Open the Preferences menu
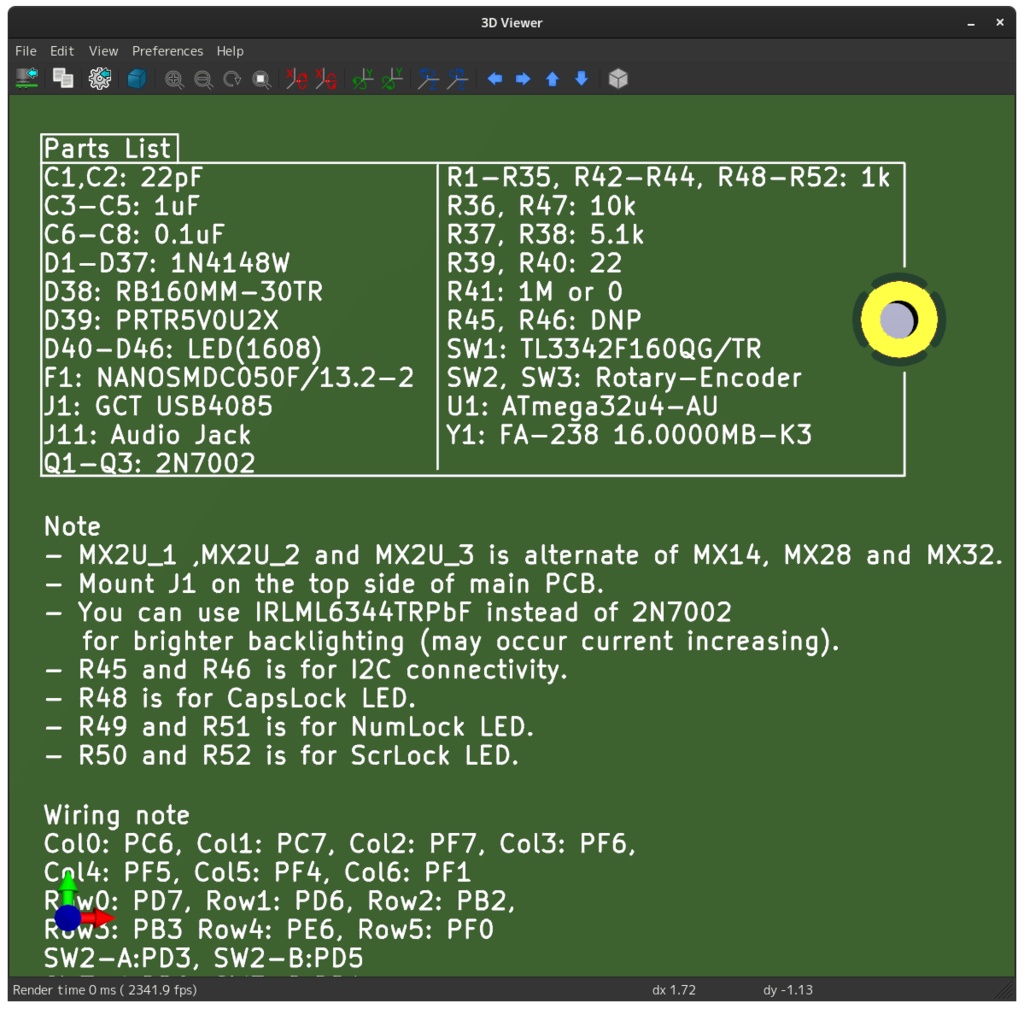Screen dimensions: 1024x1009 [x=167, y=51]
